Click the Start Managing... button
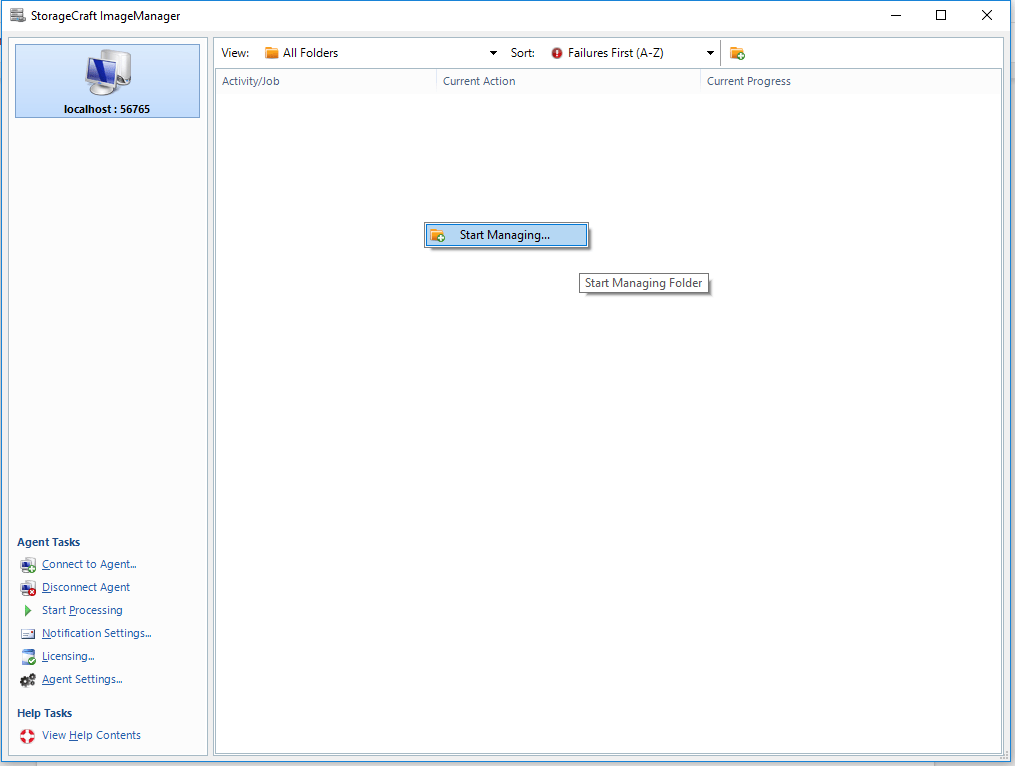 [506, 234]
